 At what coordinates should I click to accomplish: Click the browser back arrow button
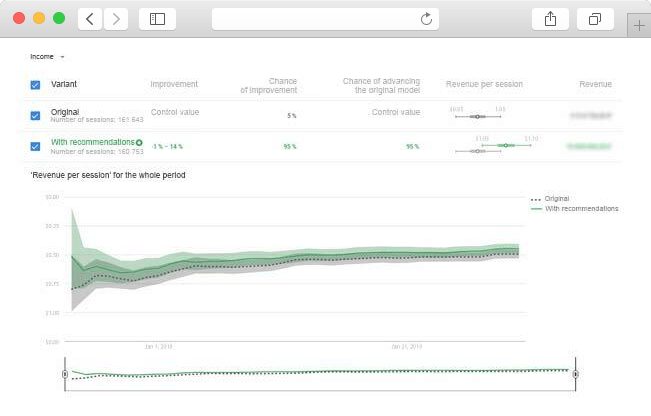point(90,19)
